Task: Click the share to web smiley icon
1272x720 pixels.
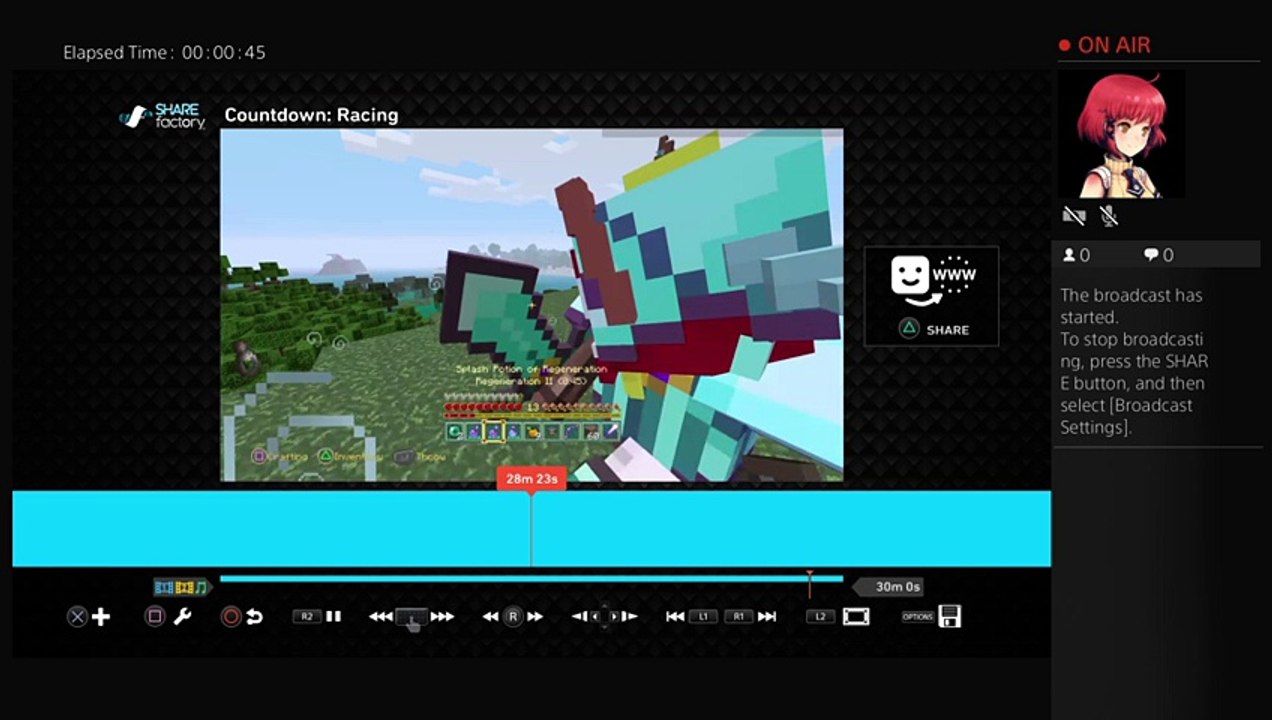Action: pyautogui.click(x=933, y=280)
